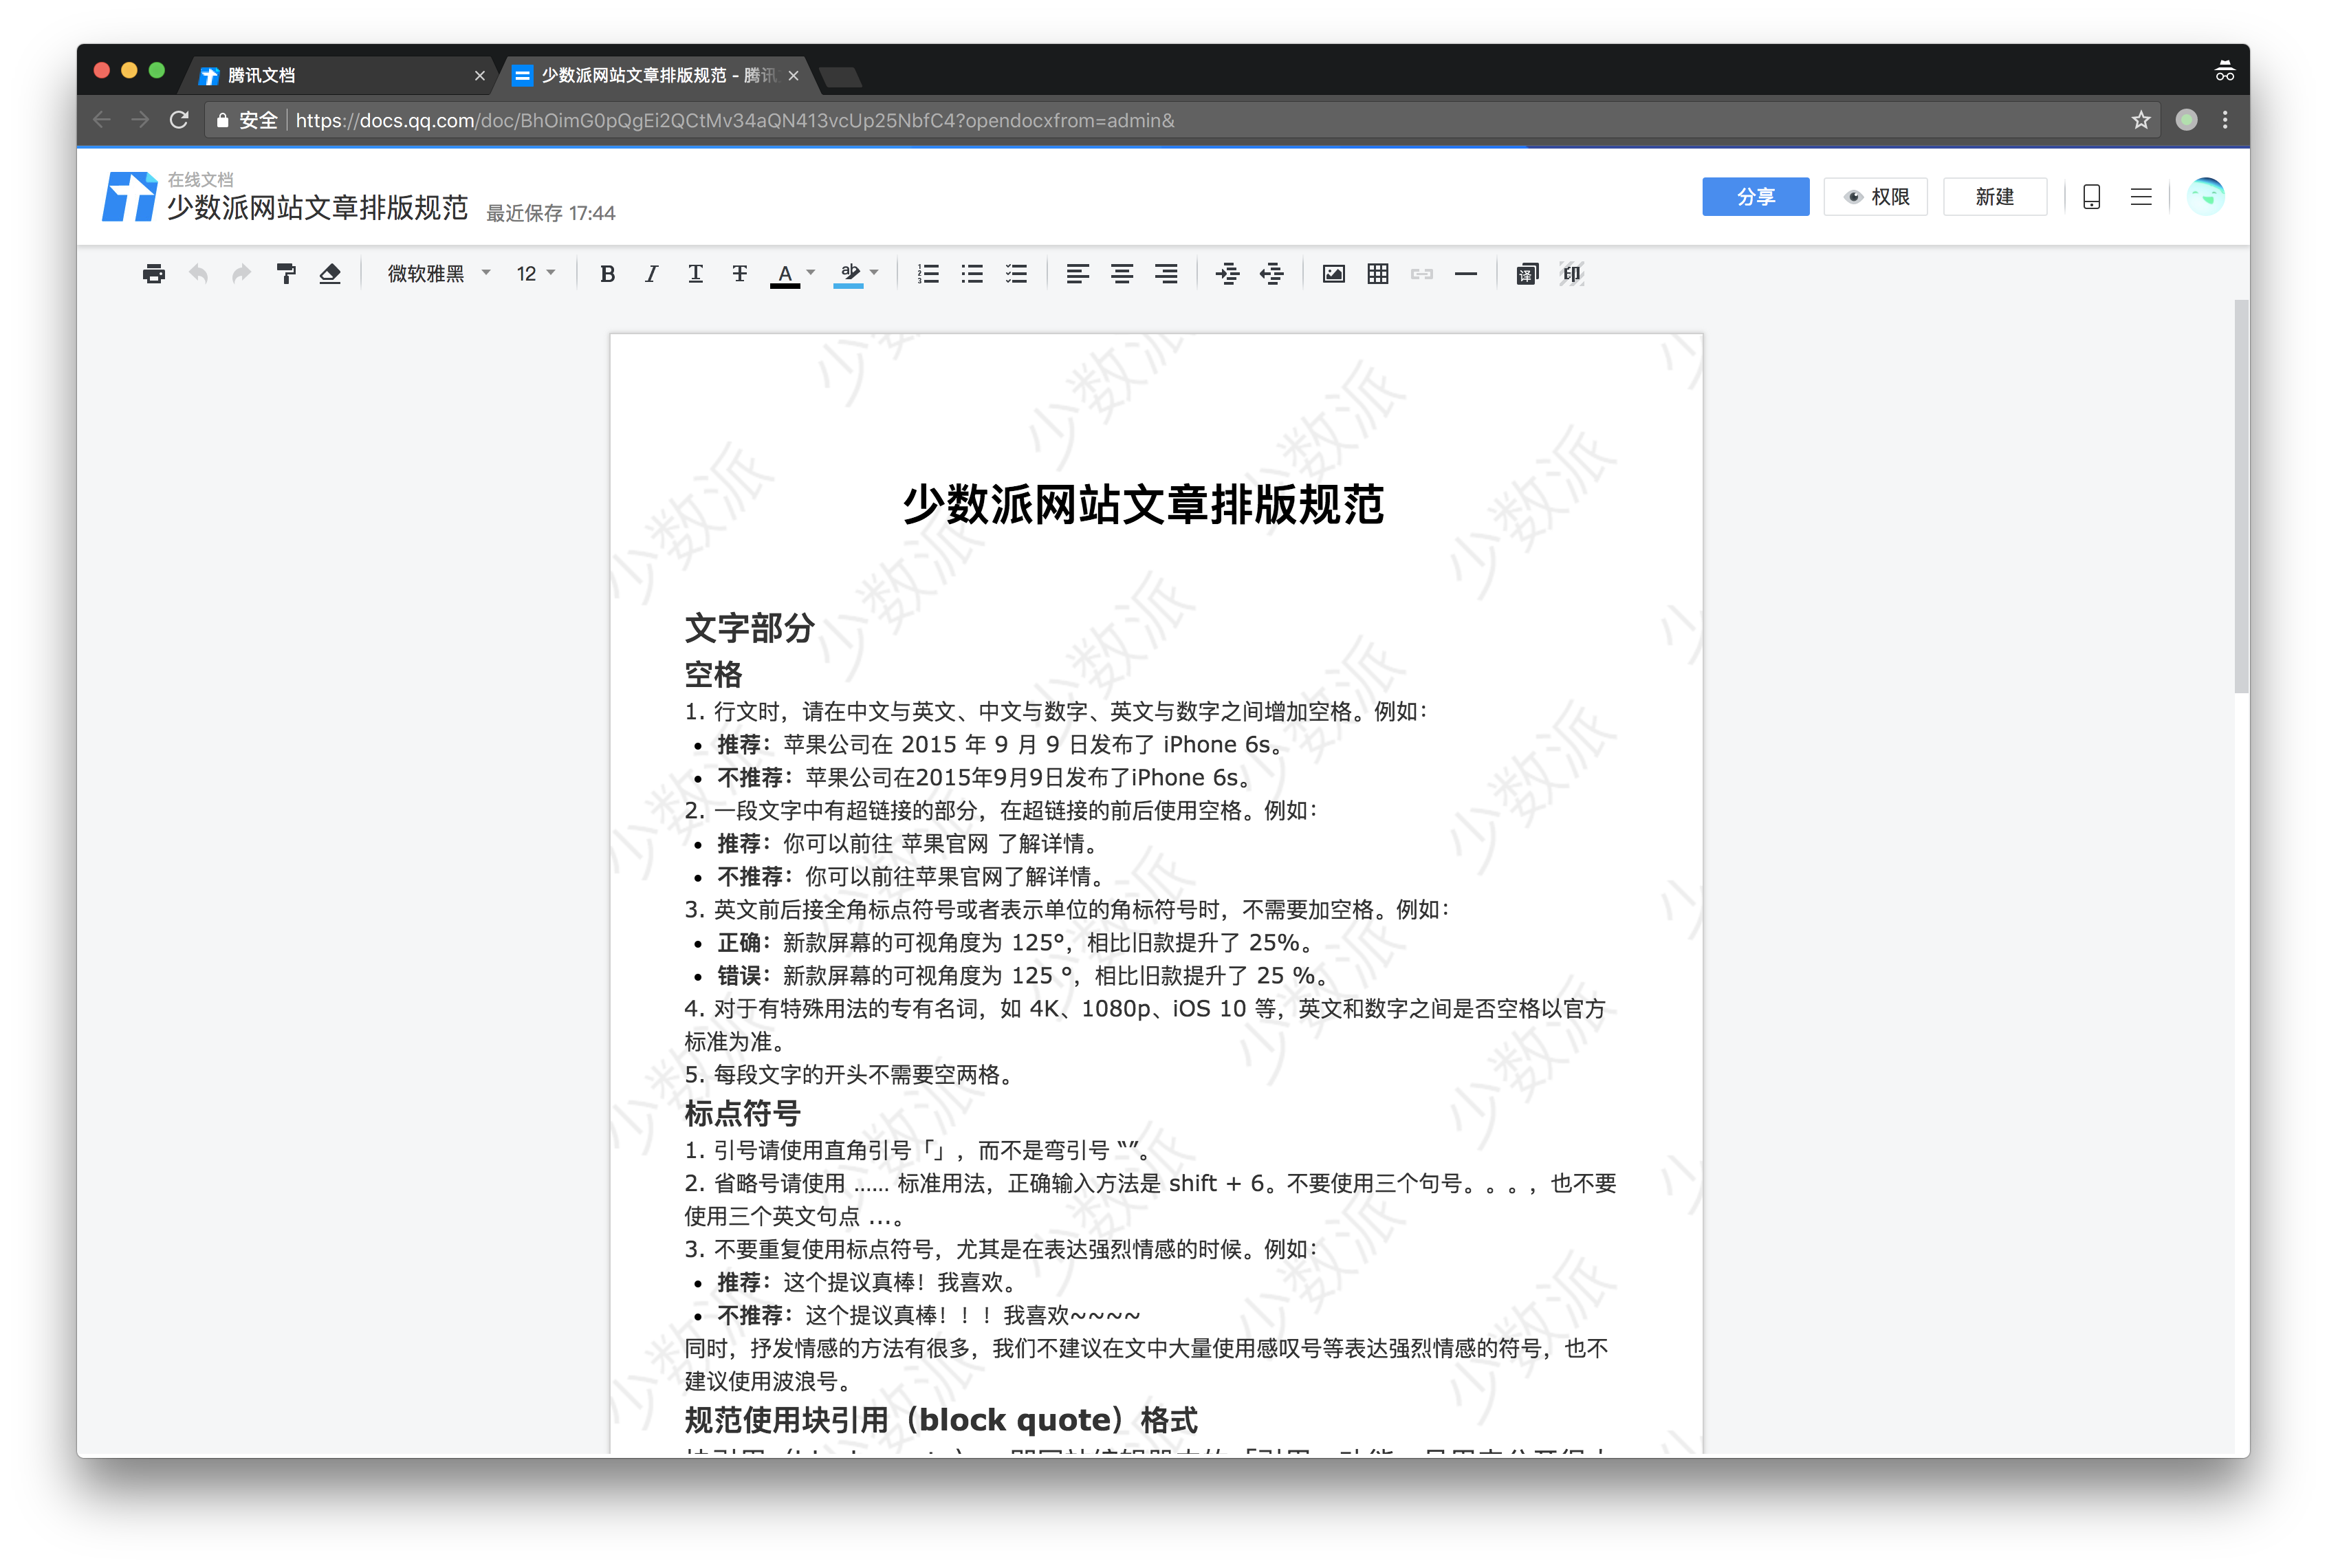Open the font size 12 dropdown

click(535, 274)
